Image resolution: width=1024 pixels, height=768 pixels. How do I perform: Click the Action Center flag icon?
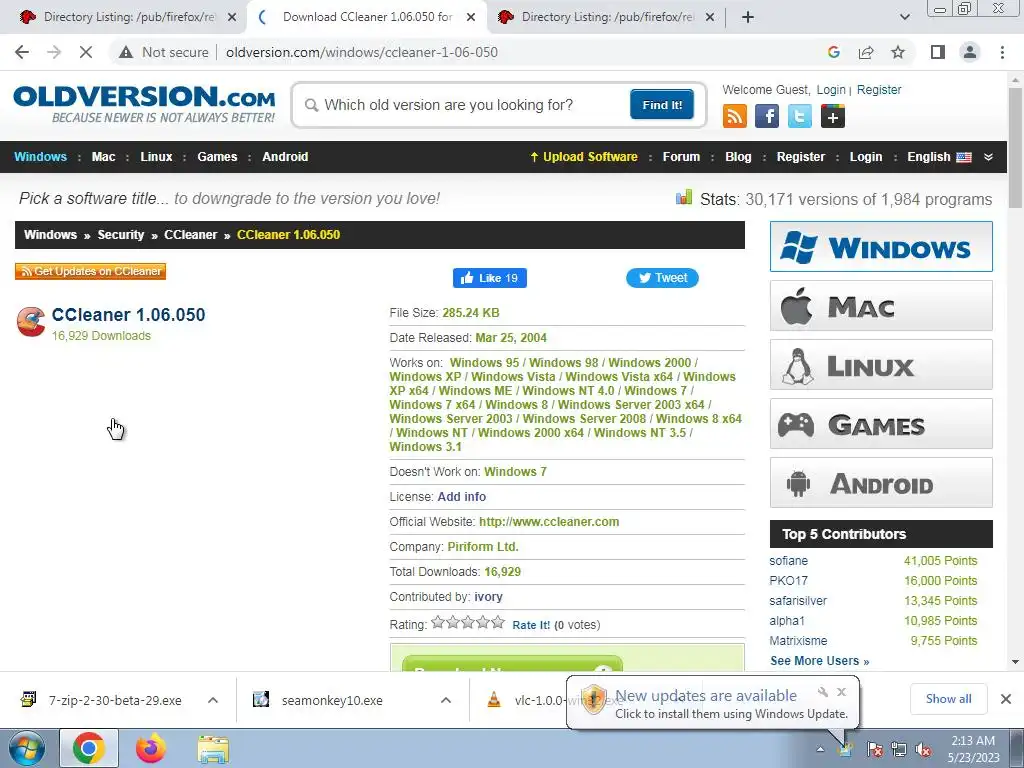pos(874,749)
